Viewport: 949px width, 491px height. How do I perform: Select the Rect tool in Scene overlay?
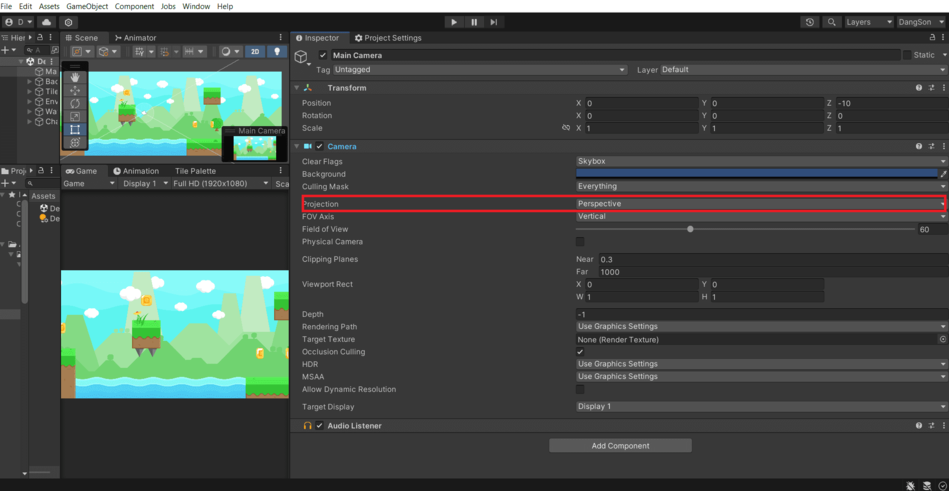(75, 129)
